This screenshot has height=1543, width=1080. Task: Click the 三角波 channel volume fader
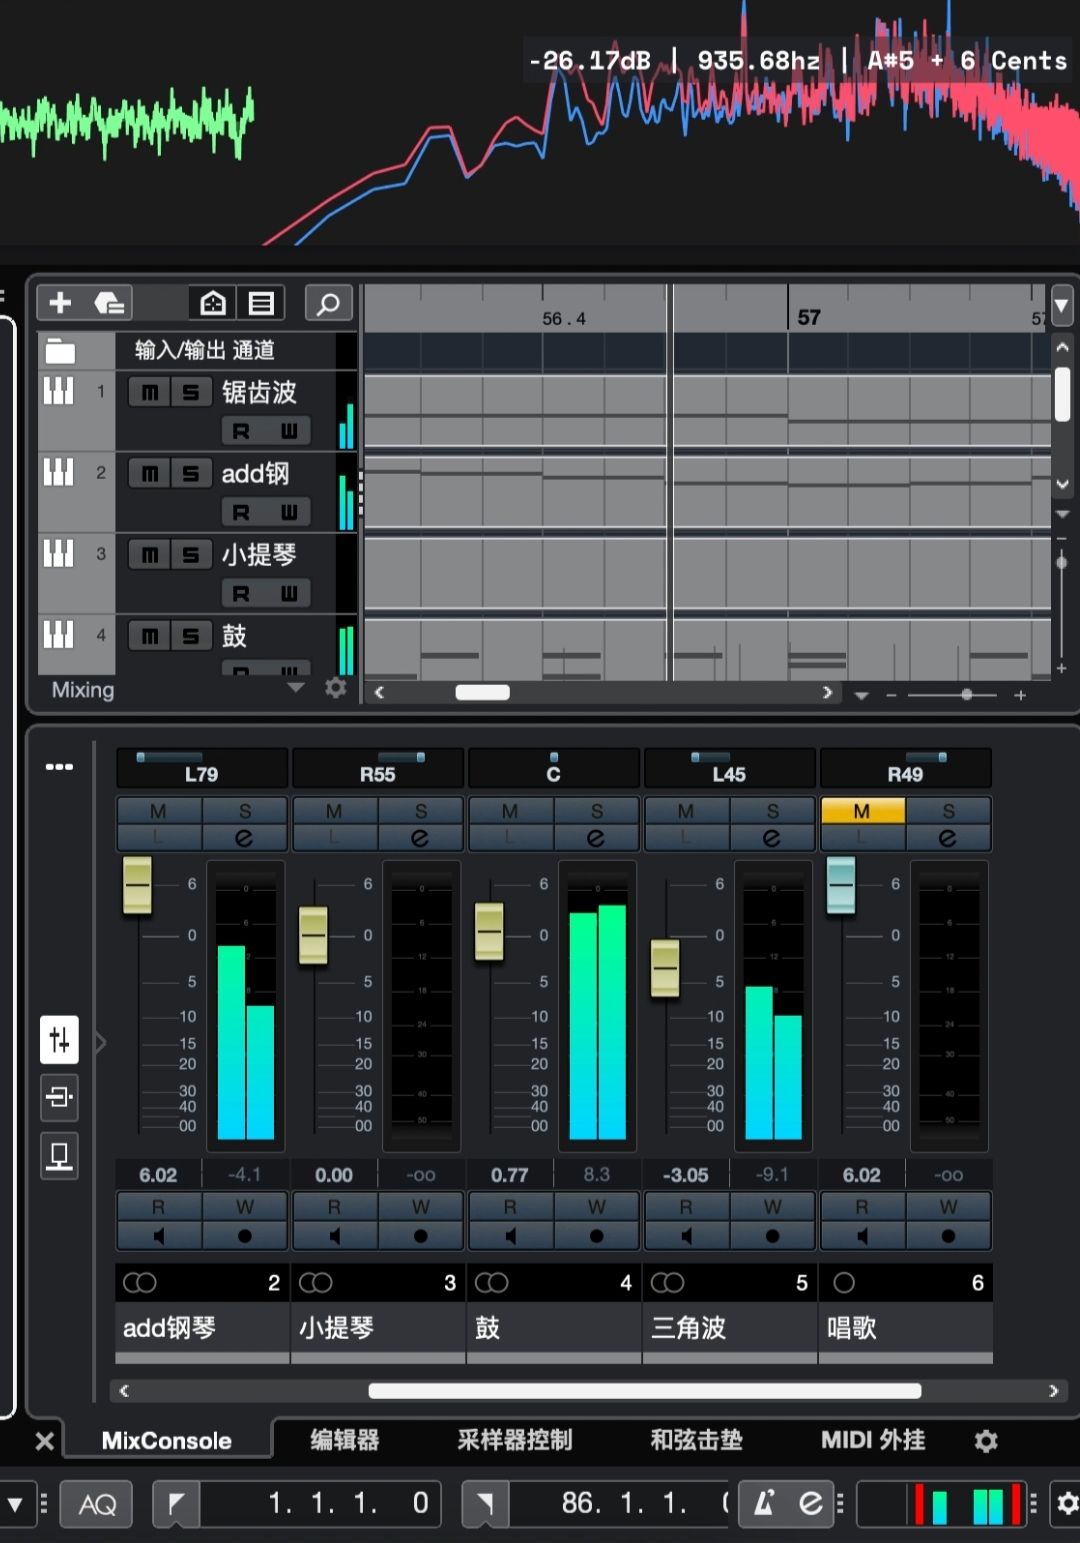click(x=665, y=968)
